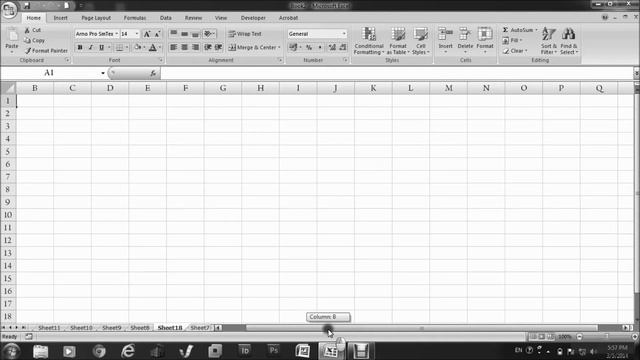640x360 pixels.
Task: Click Increase Decimal
Action: [332, 47]
